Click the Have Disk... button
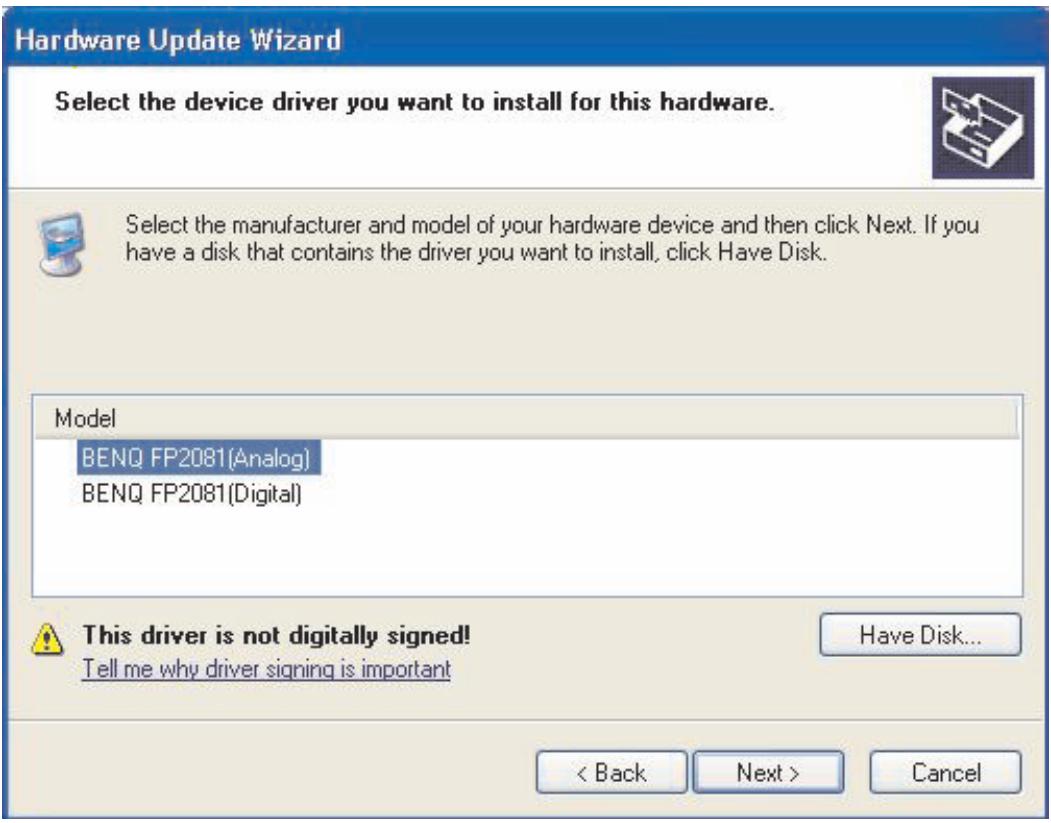 point(920,635)
